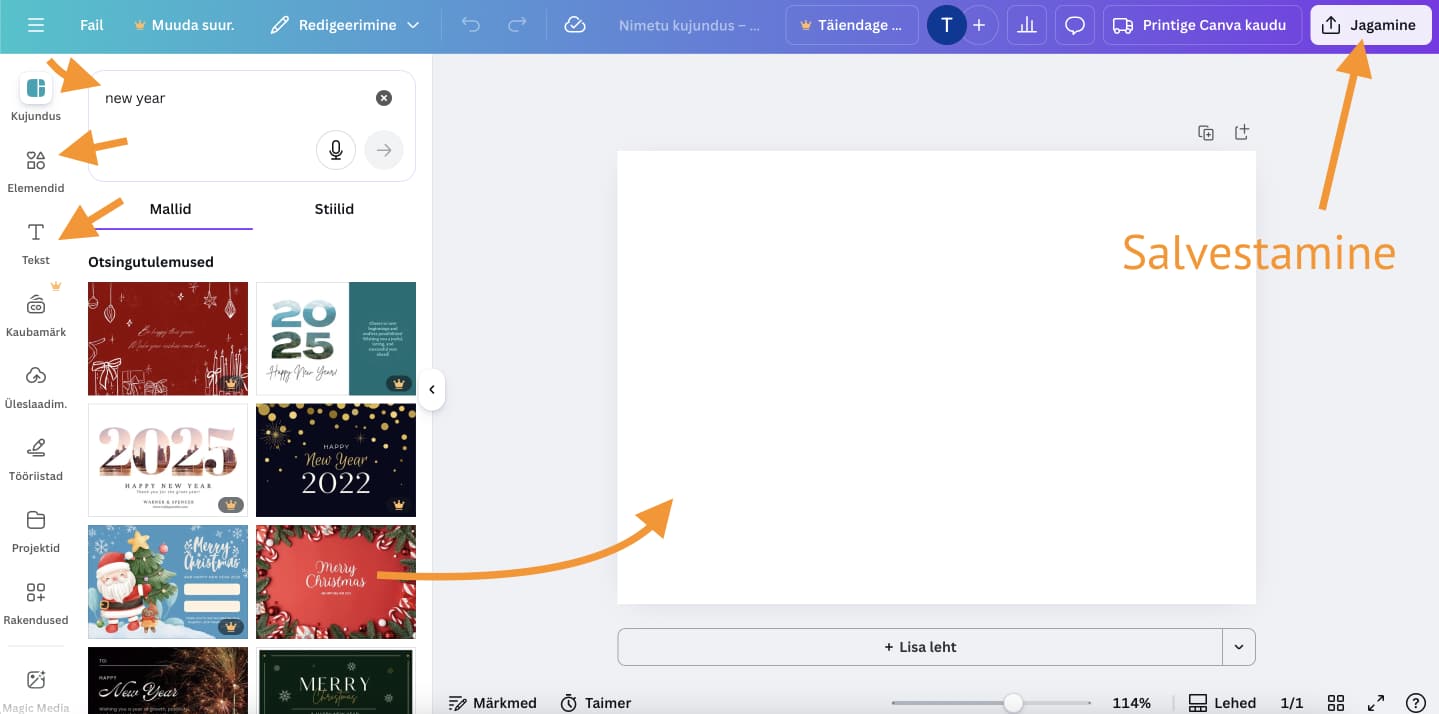The width and height of the screenshot is (1439, 714).
Task: Open the Elemendid panel in sidebar
Action: point(36,170)
